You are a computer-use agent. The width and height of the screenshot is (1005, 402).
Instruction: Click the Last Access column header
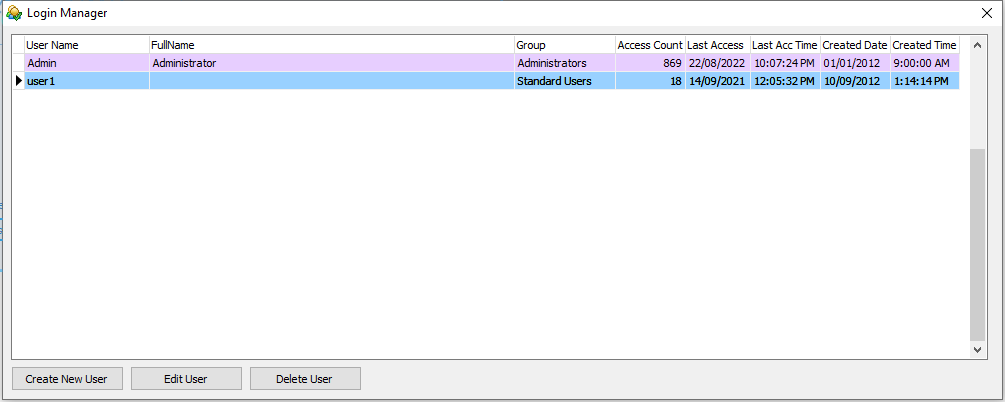(x=717, y=45)
